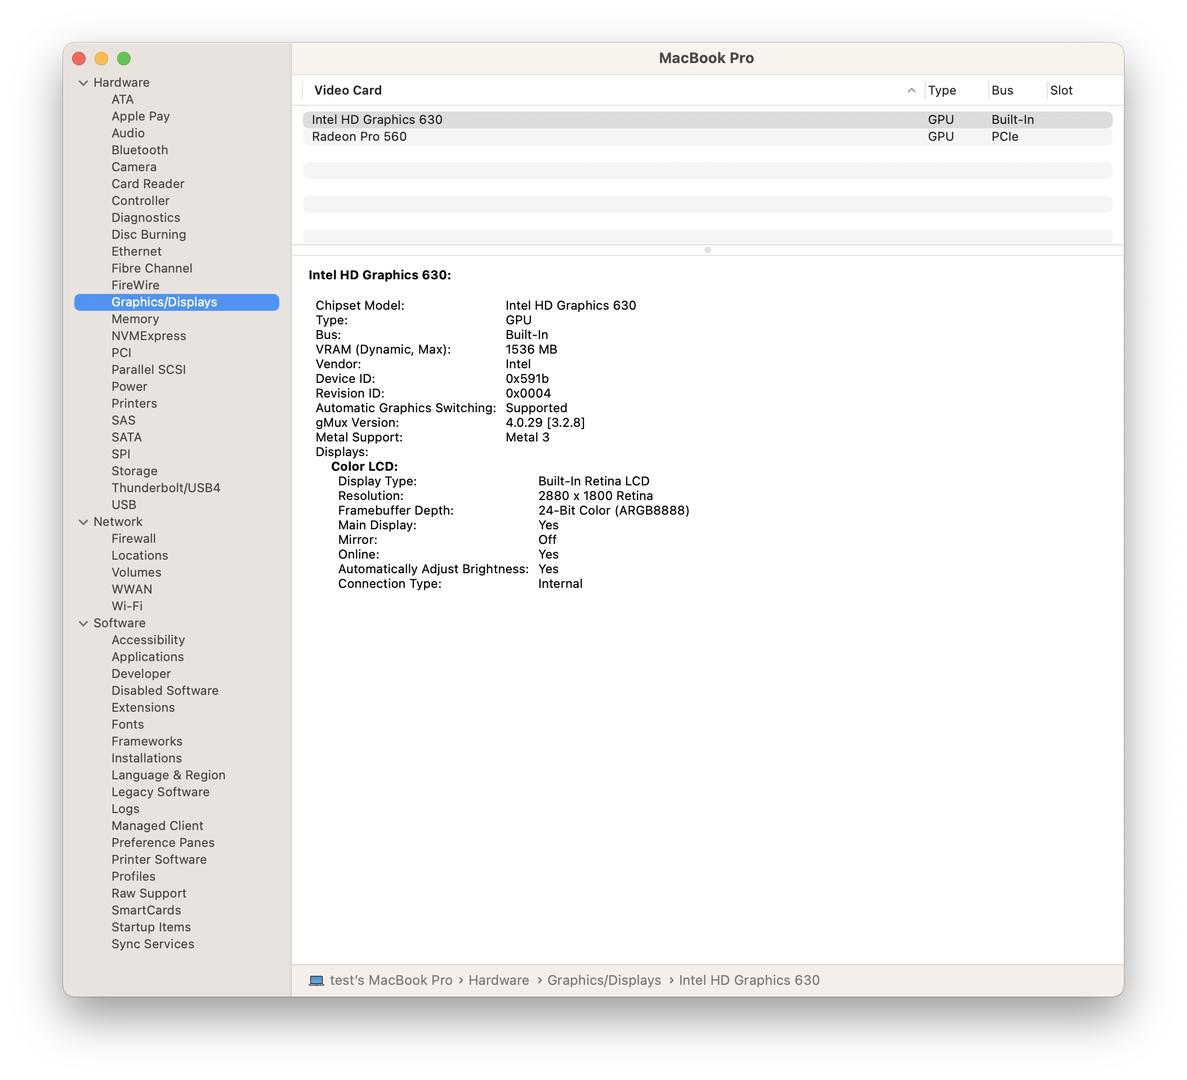Viewport: 1187px width, 1080px height.
Task: Select NVMExpress in the sidebar
Action: click(148, 336)
